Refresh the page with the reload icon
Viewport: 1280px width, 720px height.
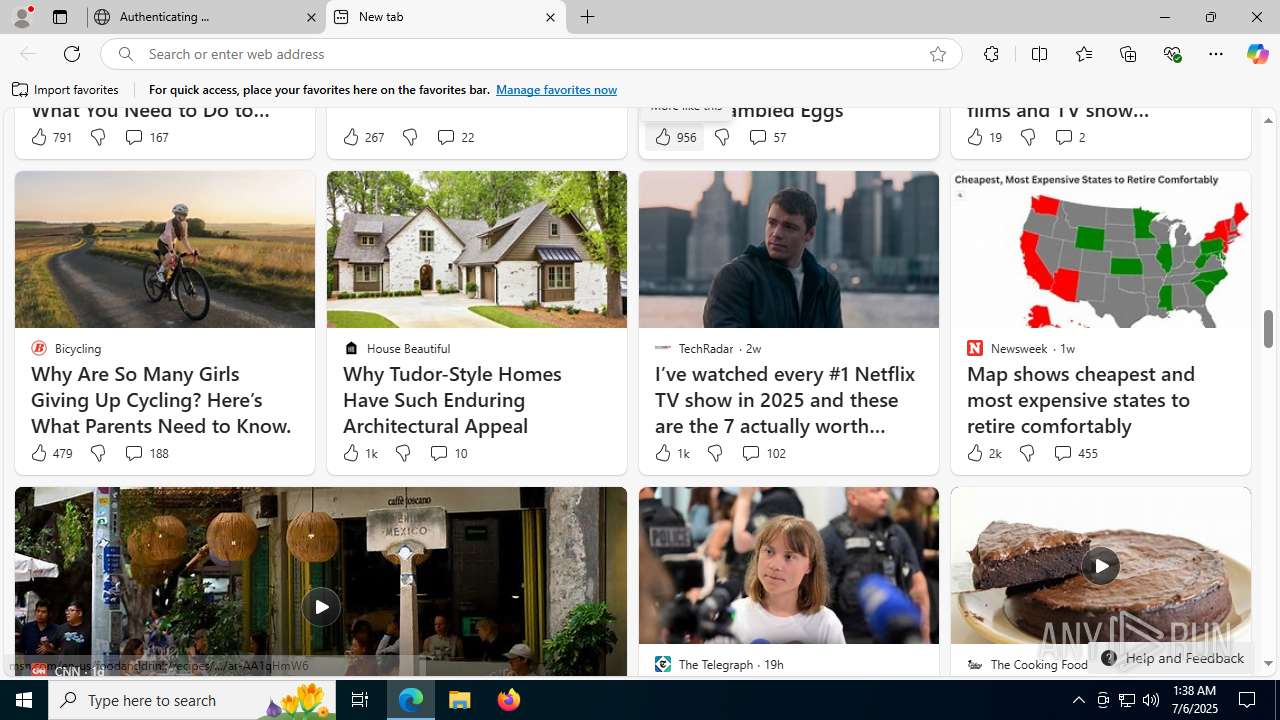tap(72, 54)
